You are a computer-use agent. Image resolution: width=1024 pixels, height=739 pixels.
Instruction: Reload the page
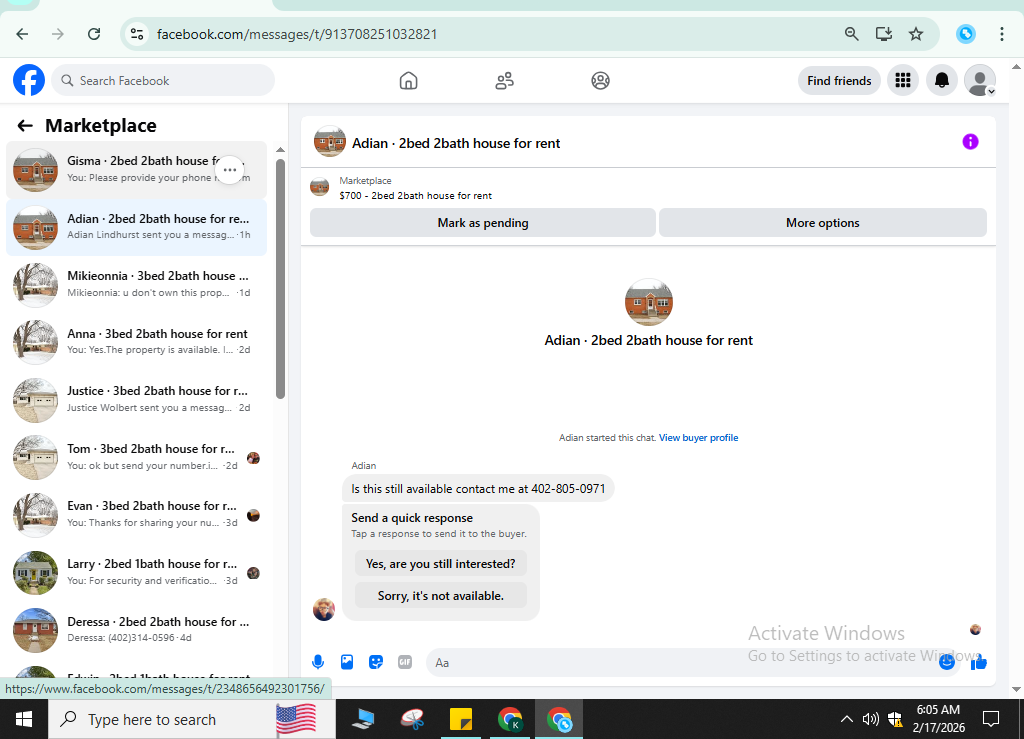coord(94,34)
